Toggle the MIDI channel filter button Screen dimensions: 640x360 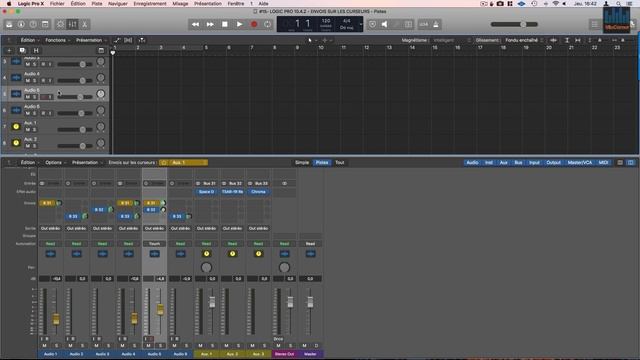pyautogui.click(x=603, y=162)
